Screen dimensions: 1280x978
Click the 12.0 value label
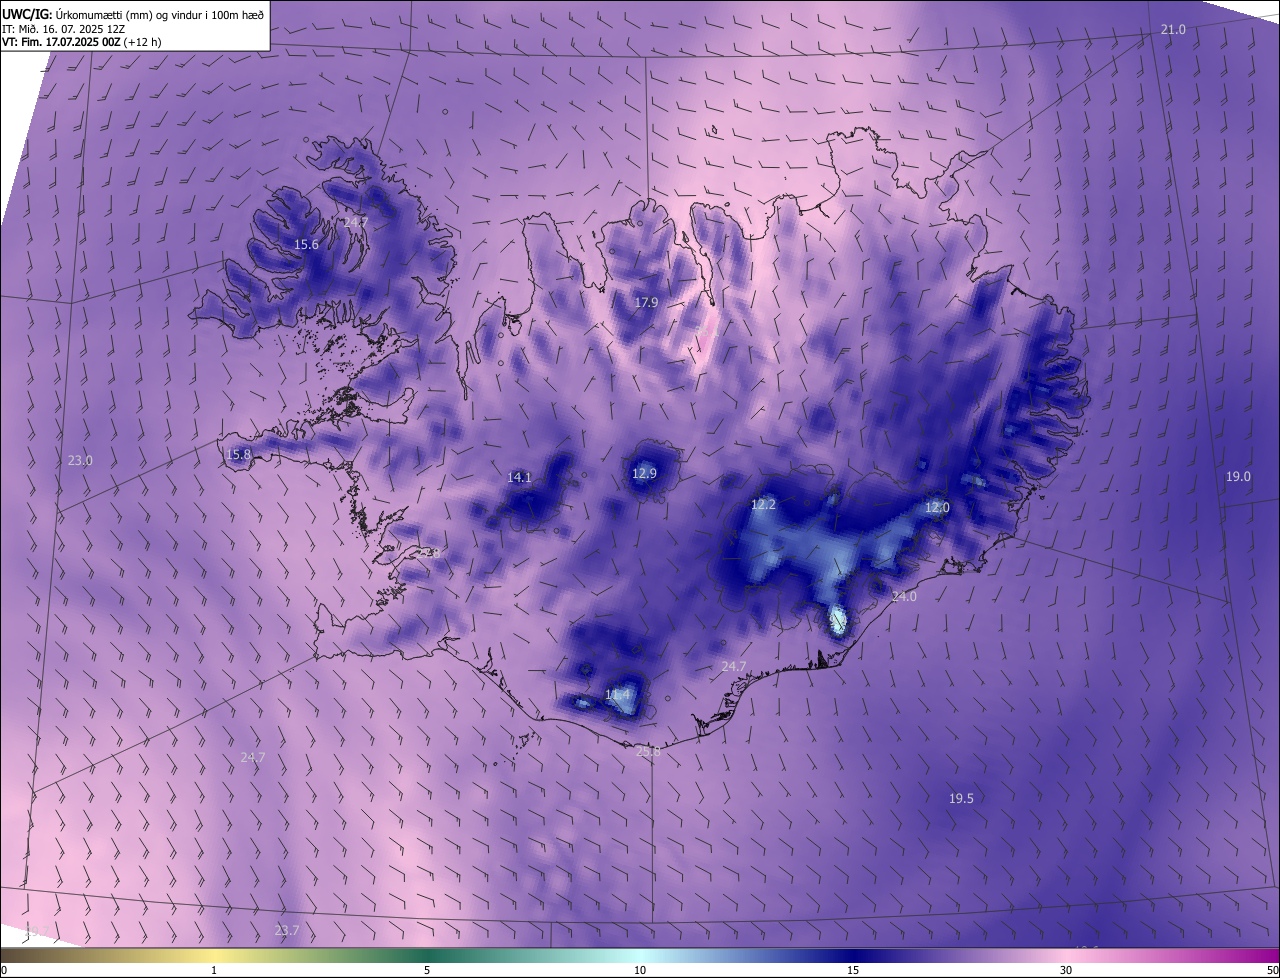pyautogui.click(x=937, y=508)
